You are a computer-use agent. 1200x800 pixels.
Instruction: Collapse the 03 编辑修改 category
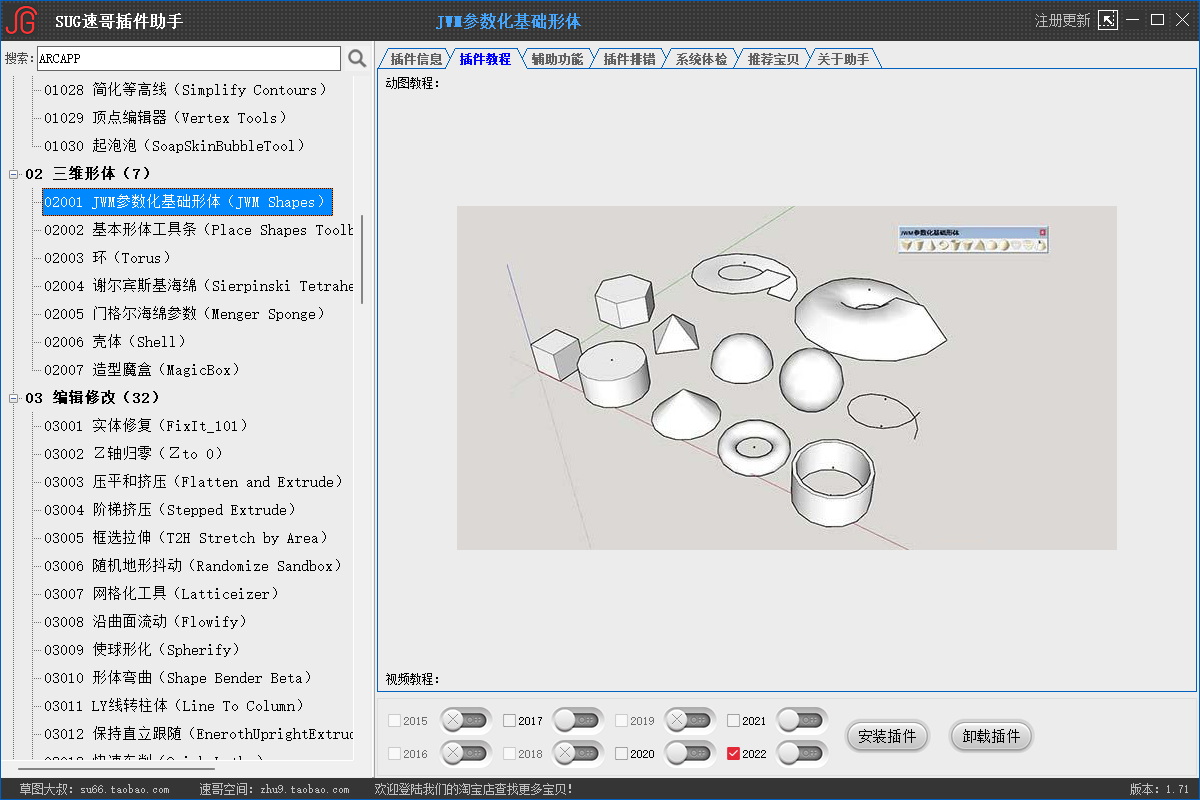tap(14, 398)
